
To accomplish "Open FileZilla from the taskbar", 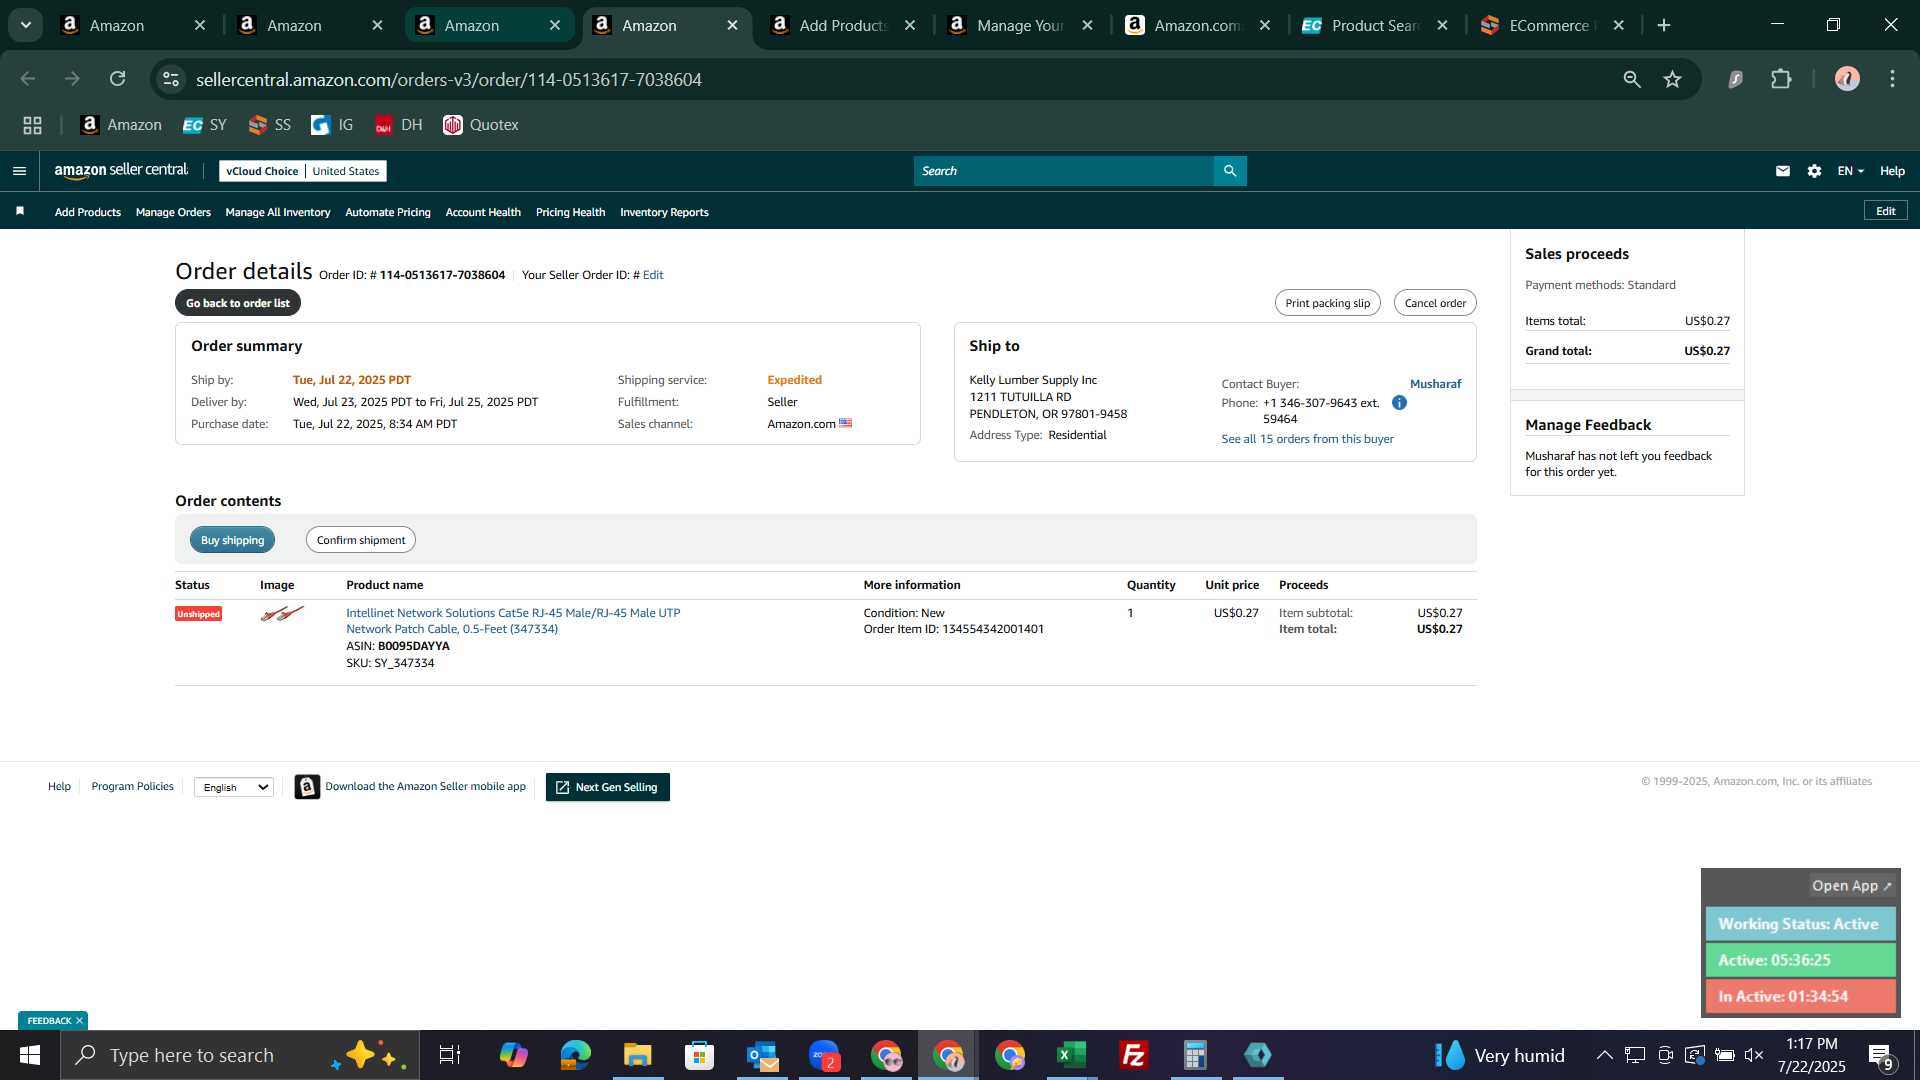I will 1133,1055.
